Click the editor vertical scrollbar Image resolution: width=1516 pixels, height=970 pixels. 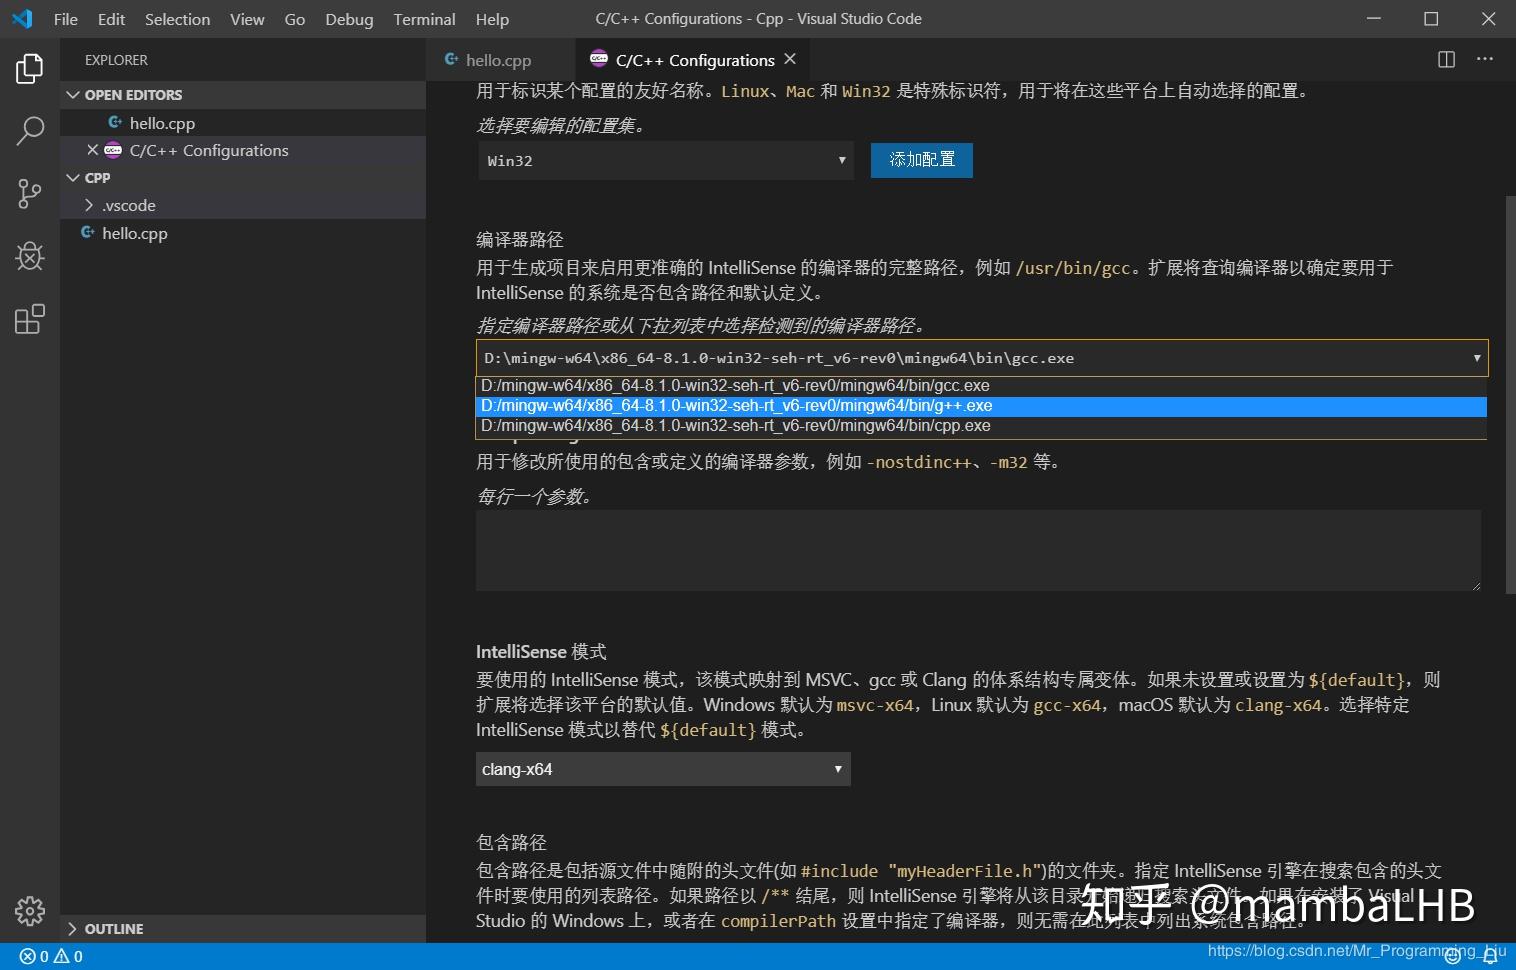coord(1510,395)
